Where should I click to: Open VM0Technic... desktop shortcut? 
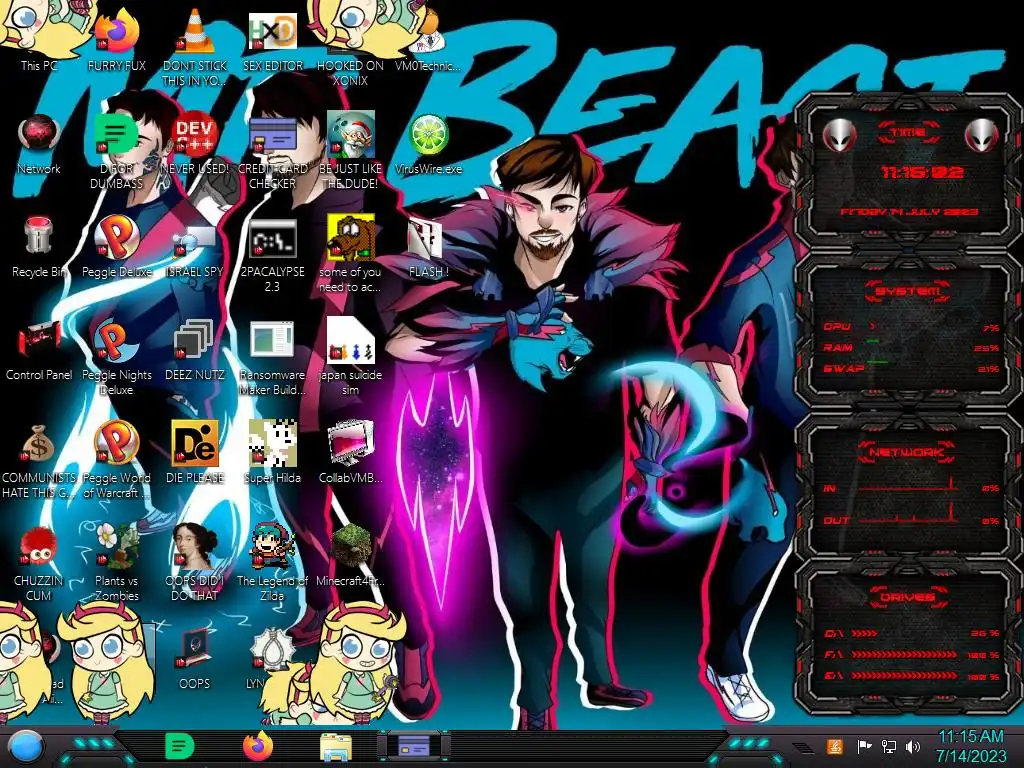click(428, 40)
